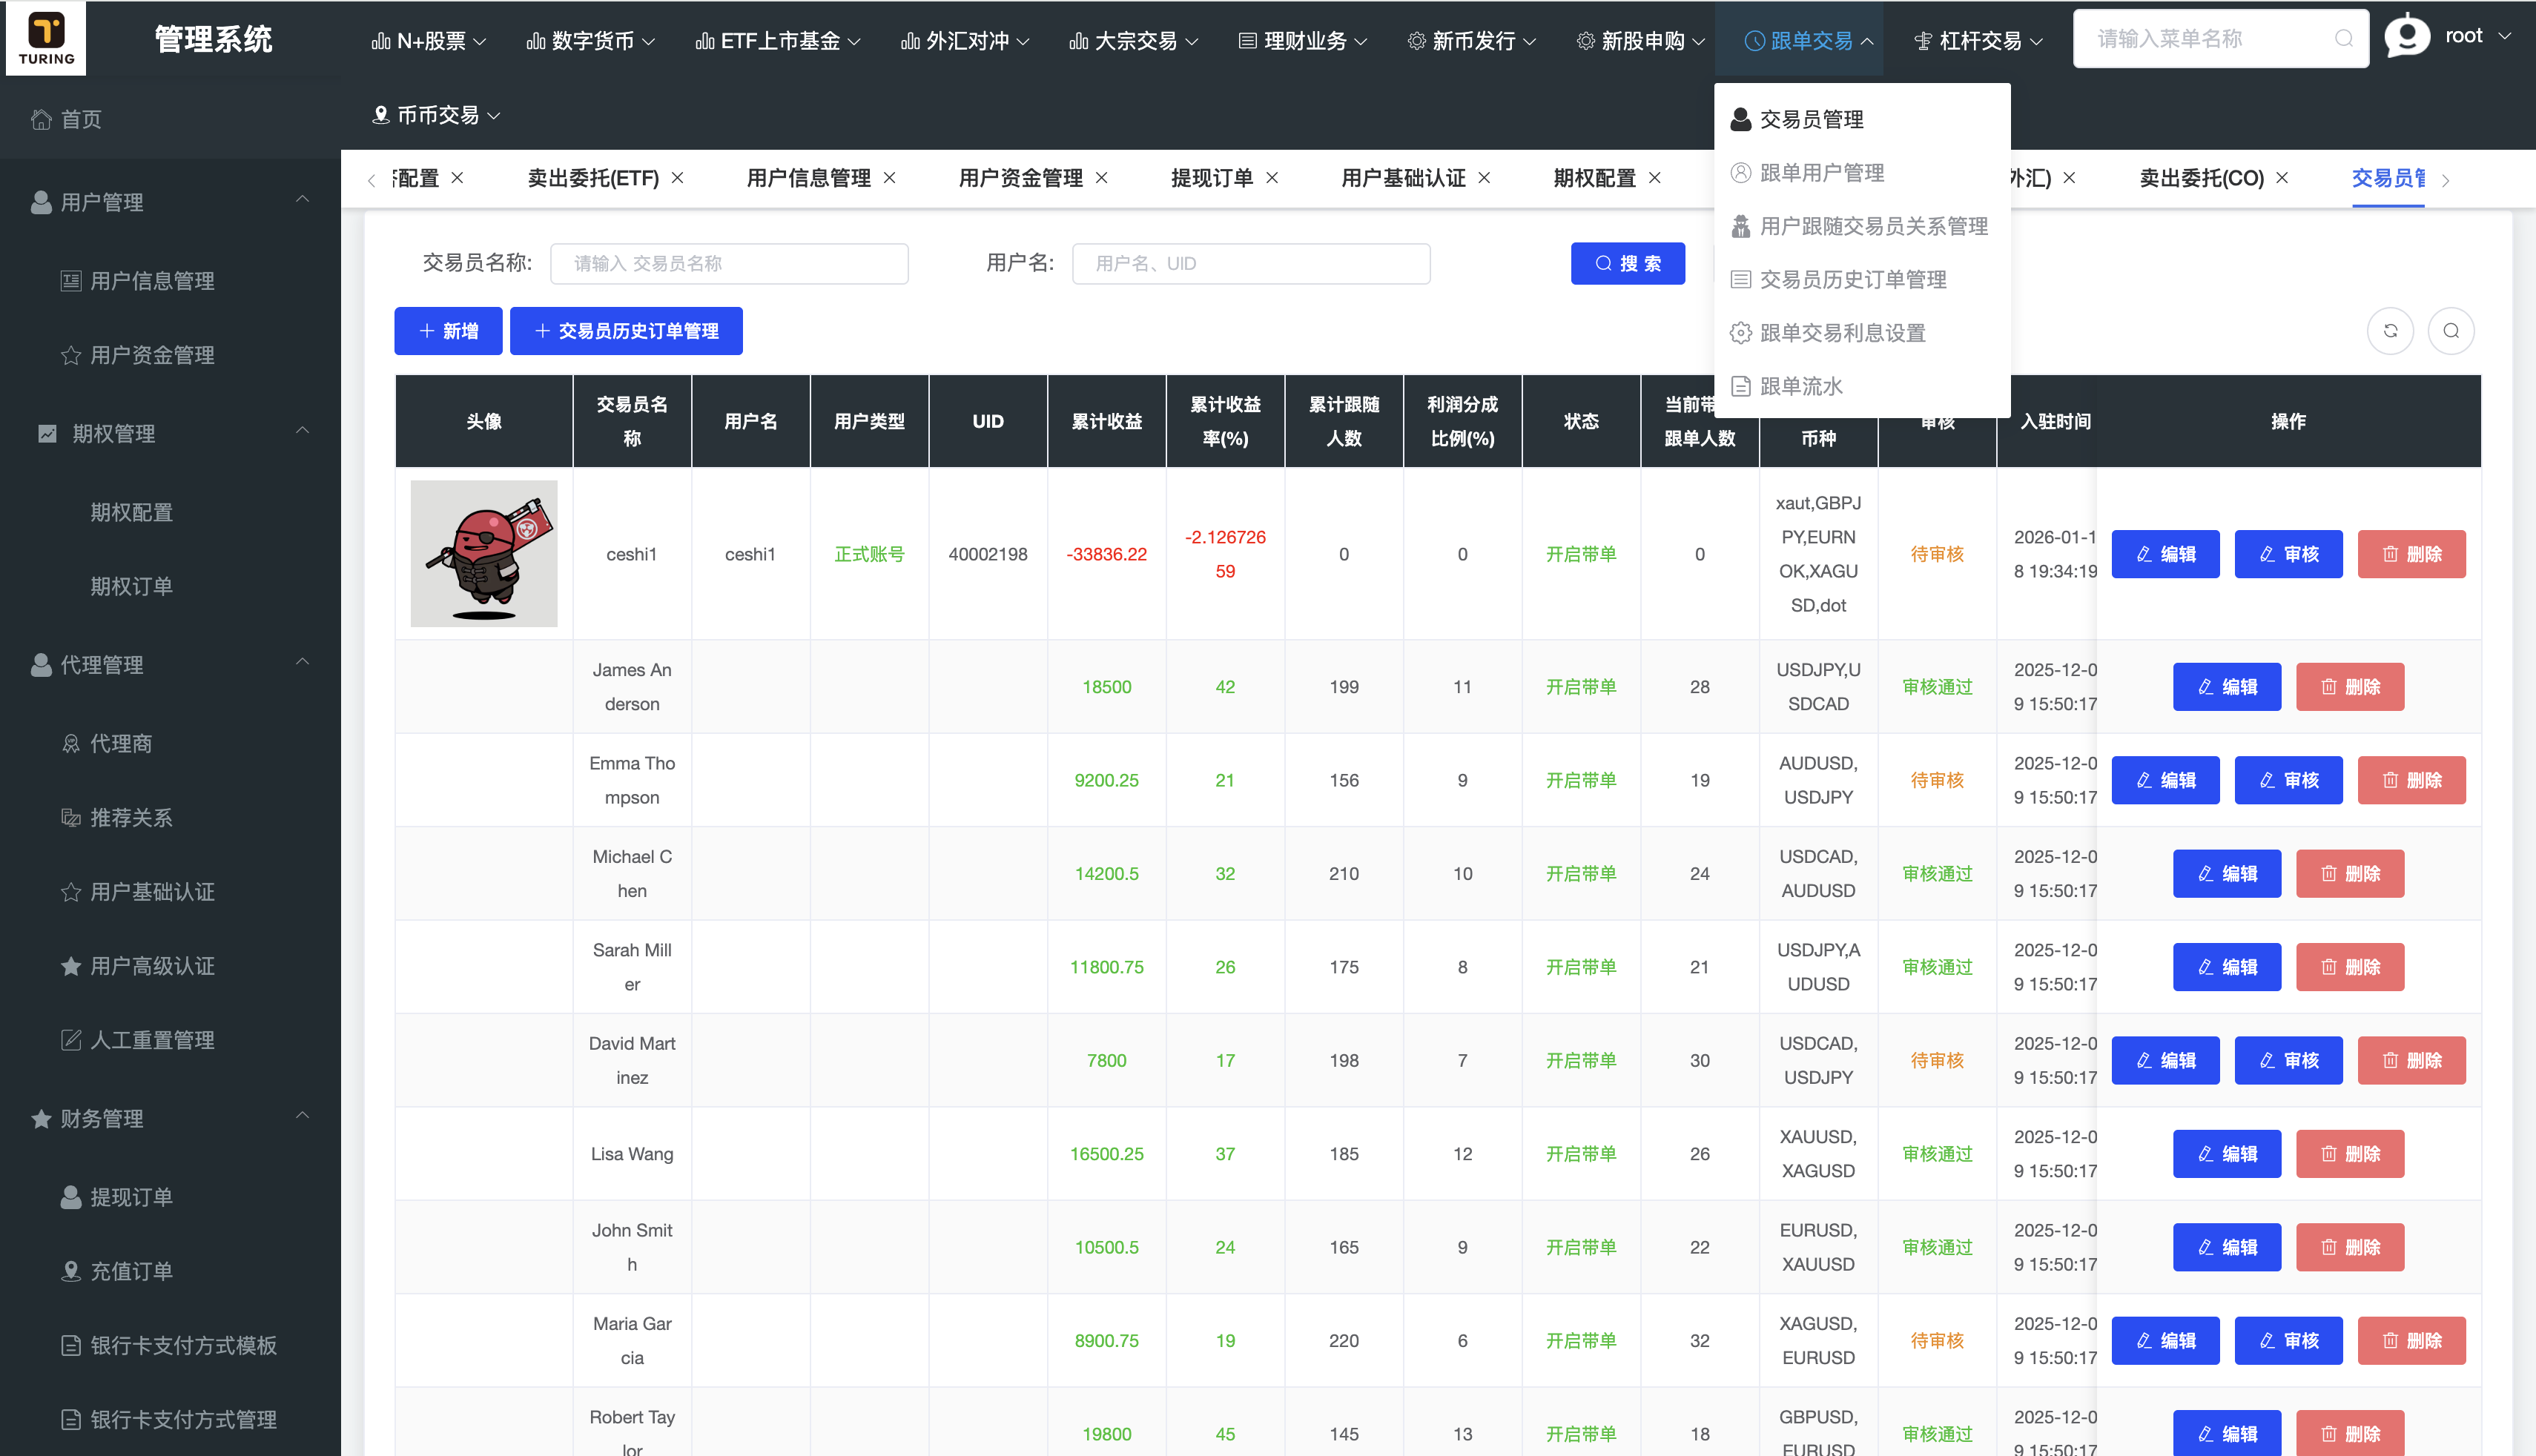Select the 首页 home icon in the sidebar
The image size is (2536, 1456).
pos(42,119)
